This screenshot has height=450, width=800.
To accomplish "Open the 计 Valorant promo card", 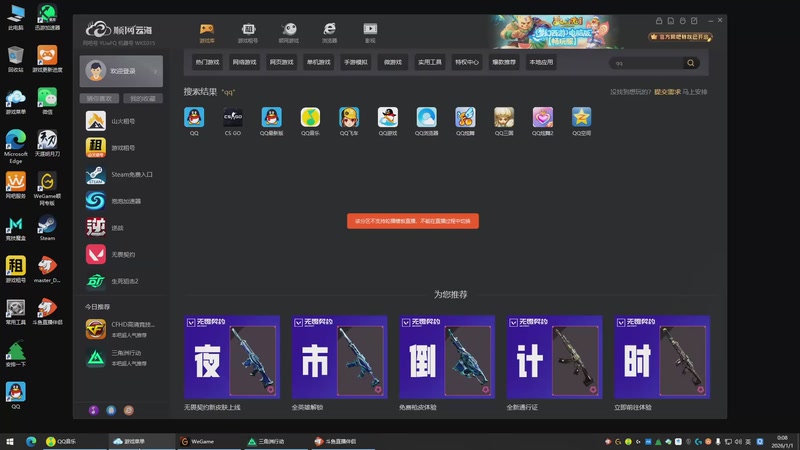I will [x=554, y=357].
